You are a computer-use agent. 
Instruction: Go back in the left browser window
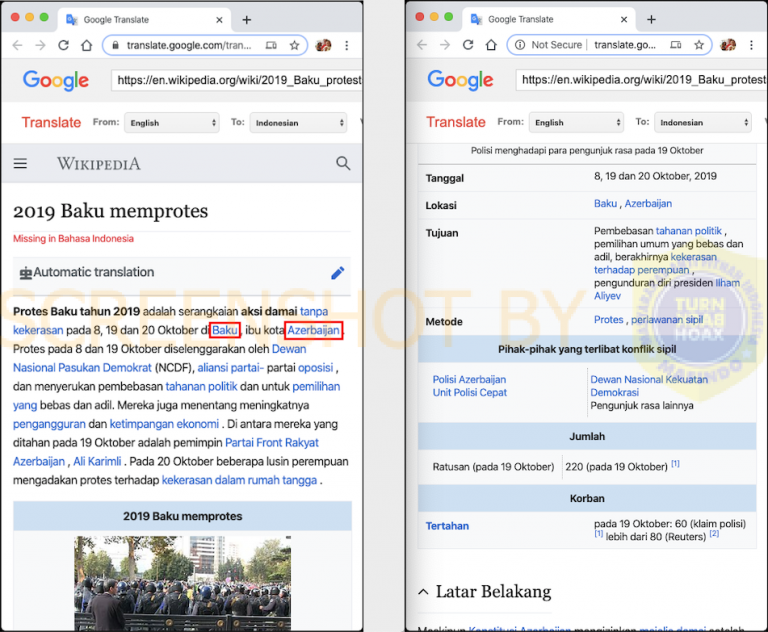pos(18,45)
